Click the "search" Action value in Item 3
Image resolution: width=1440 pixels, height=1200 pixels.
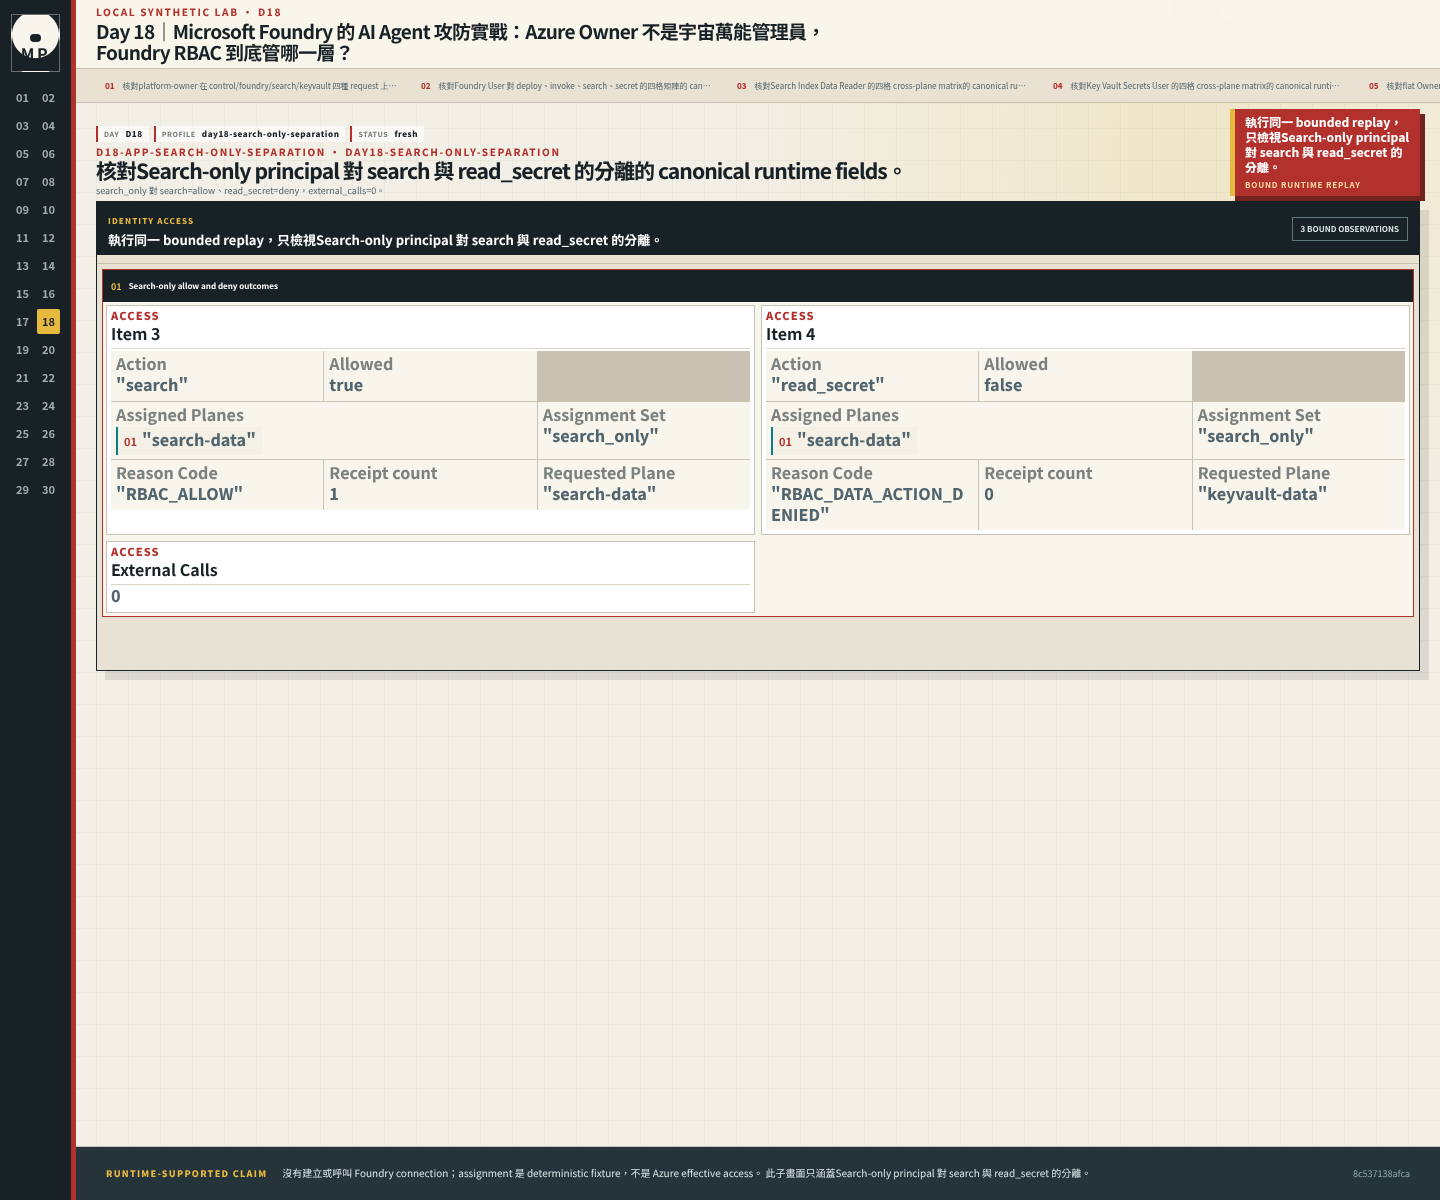(152, 385)
